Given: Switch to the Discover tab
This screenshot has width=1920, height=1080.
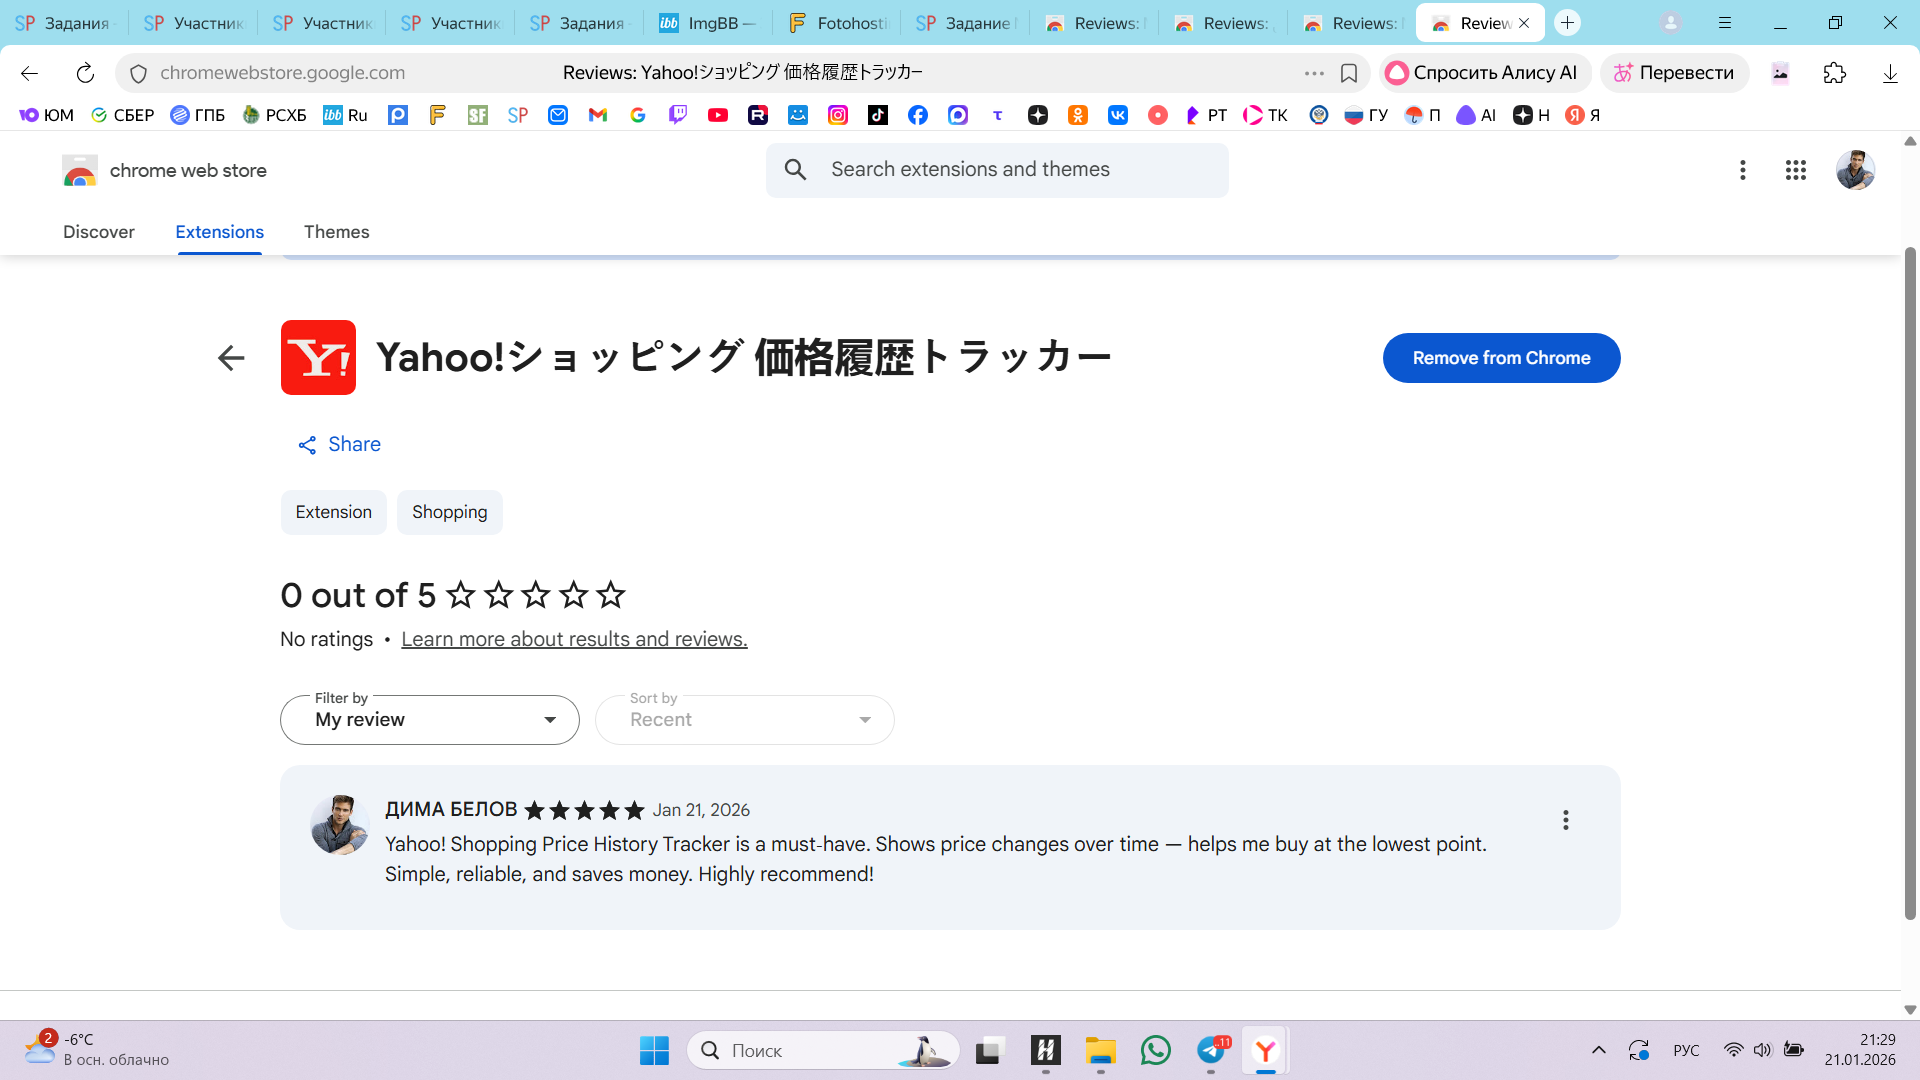Looking at the screenshot, I should (98, 232).
